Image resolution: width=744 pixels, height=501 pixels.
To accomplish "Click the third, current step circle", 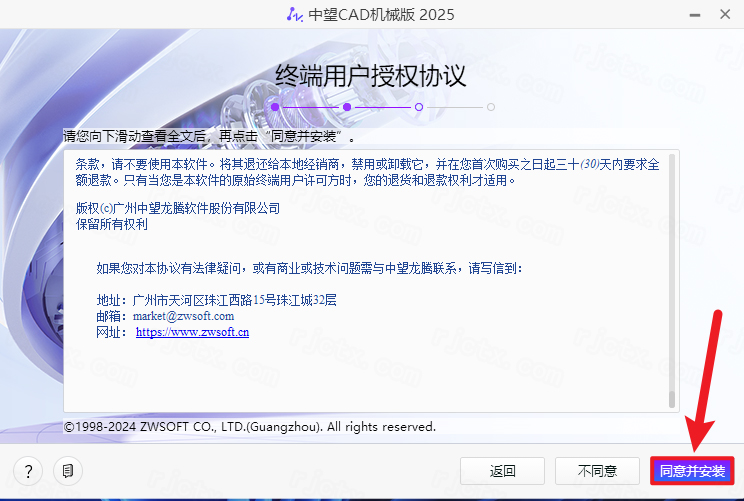I will pos(419,106).
